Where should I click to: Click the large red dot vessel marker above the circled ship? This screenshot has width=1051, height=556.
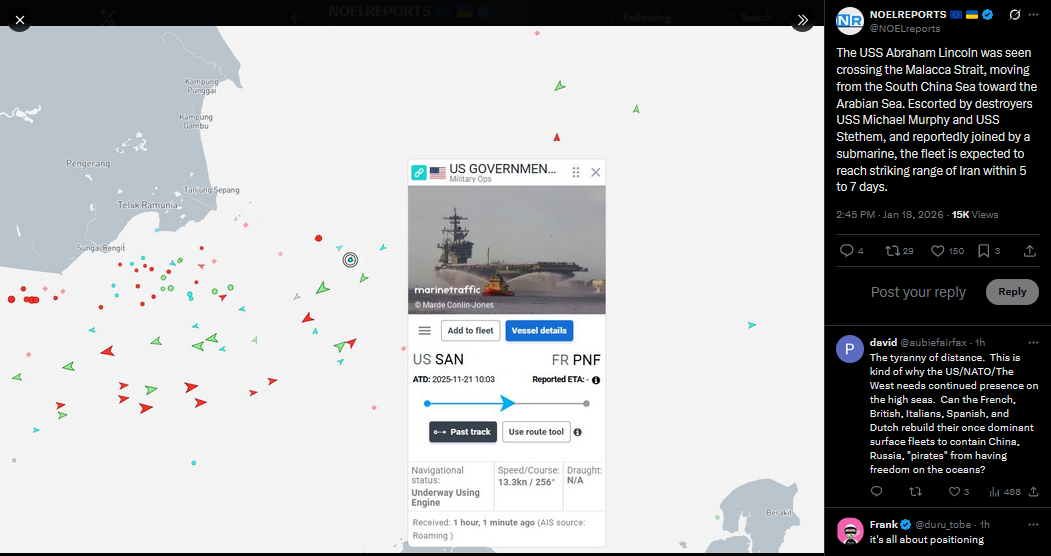[318, 238]
